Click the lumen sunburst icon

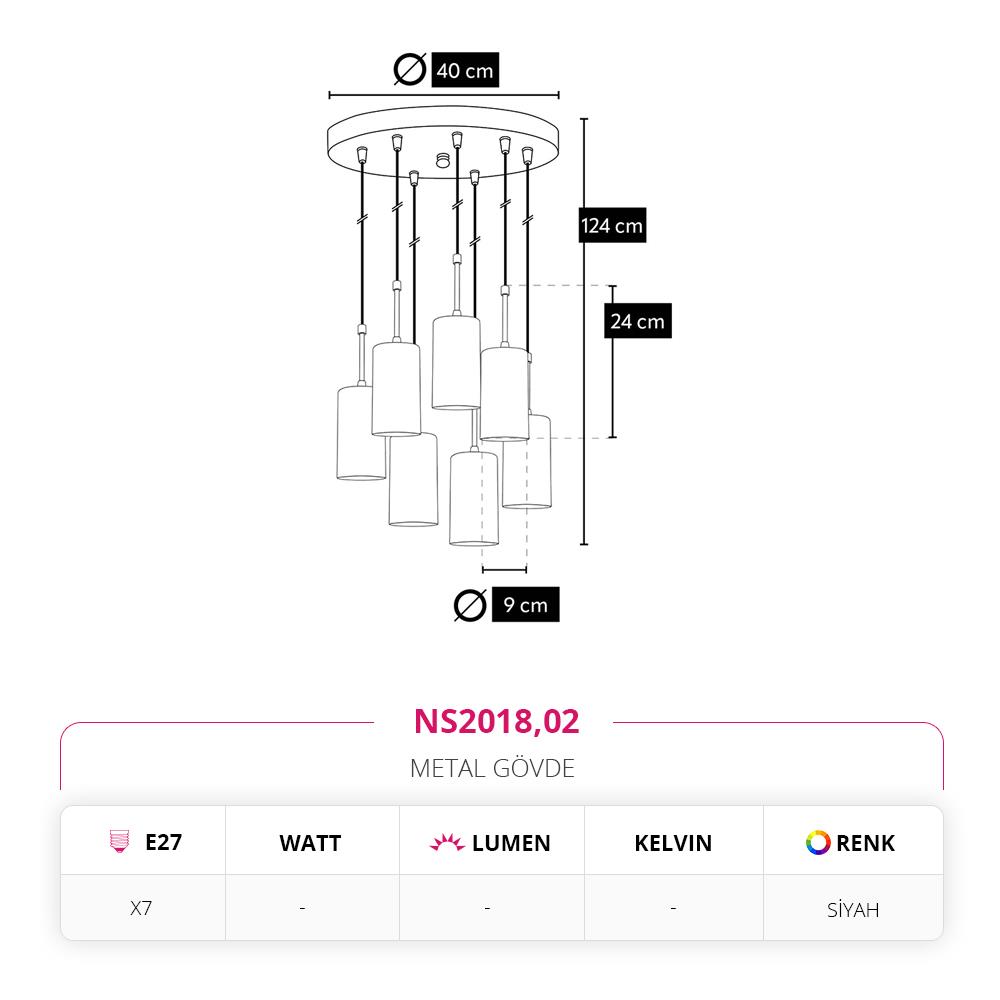[447, 842]
